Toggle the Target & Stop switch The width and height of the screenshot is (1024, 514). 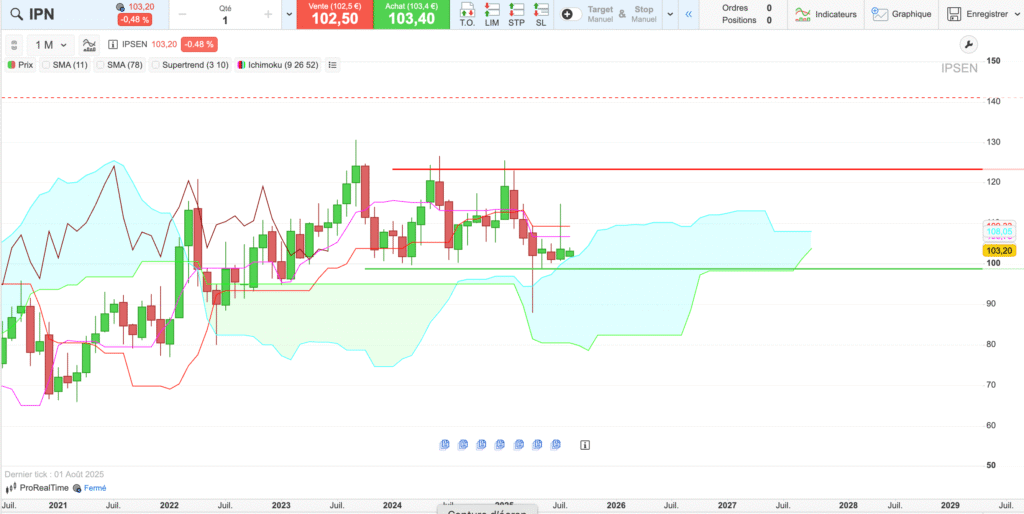pos(569,14)
